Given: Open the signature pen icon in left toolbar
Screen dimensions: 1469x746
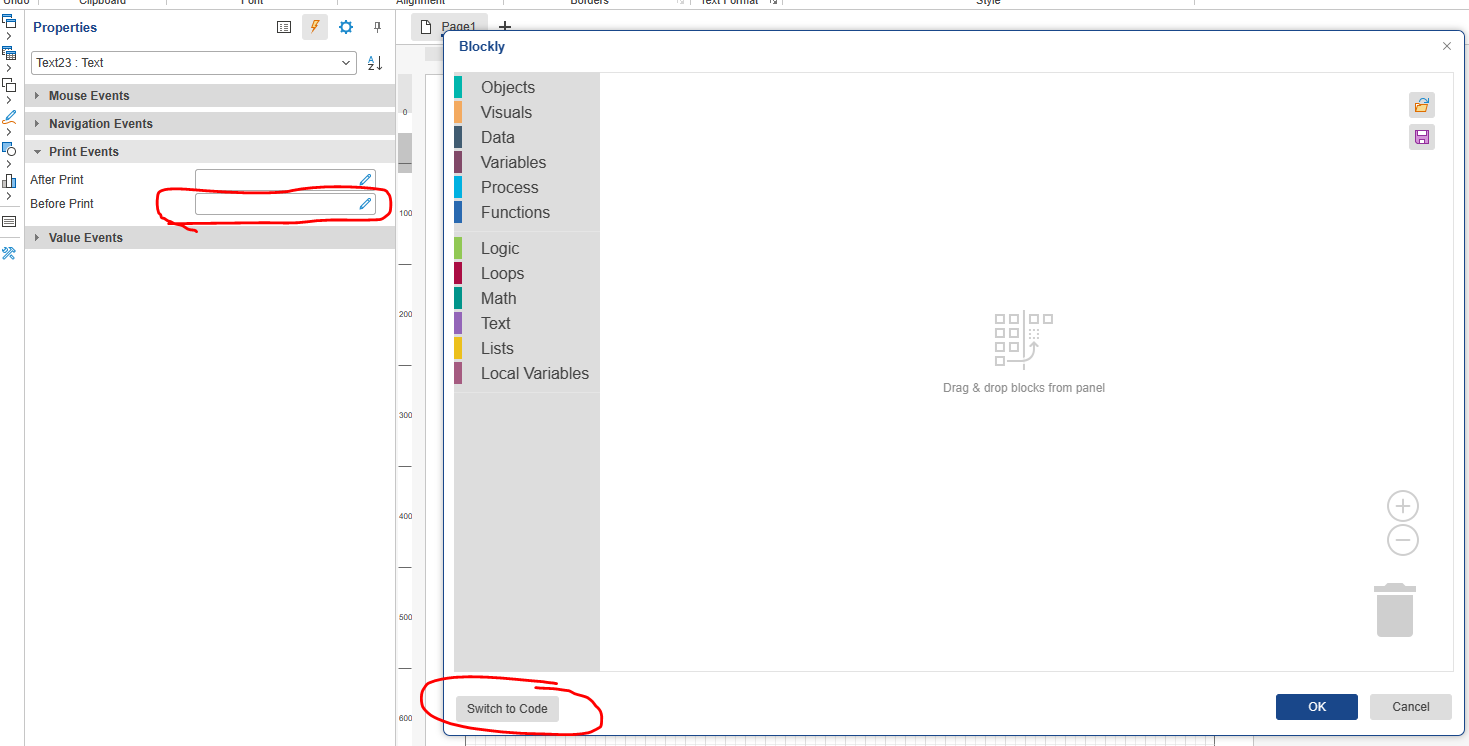Looking at the screenshot, I should tap(9, 117).
